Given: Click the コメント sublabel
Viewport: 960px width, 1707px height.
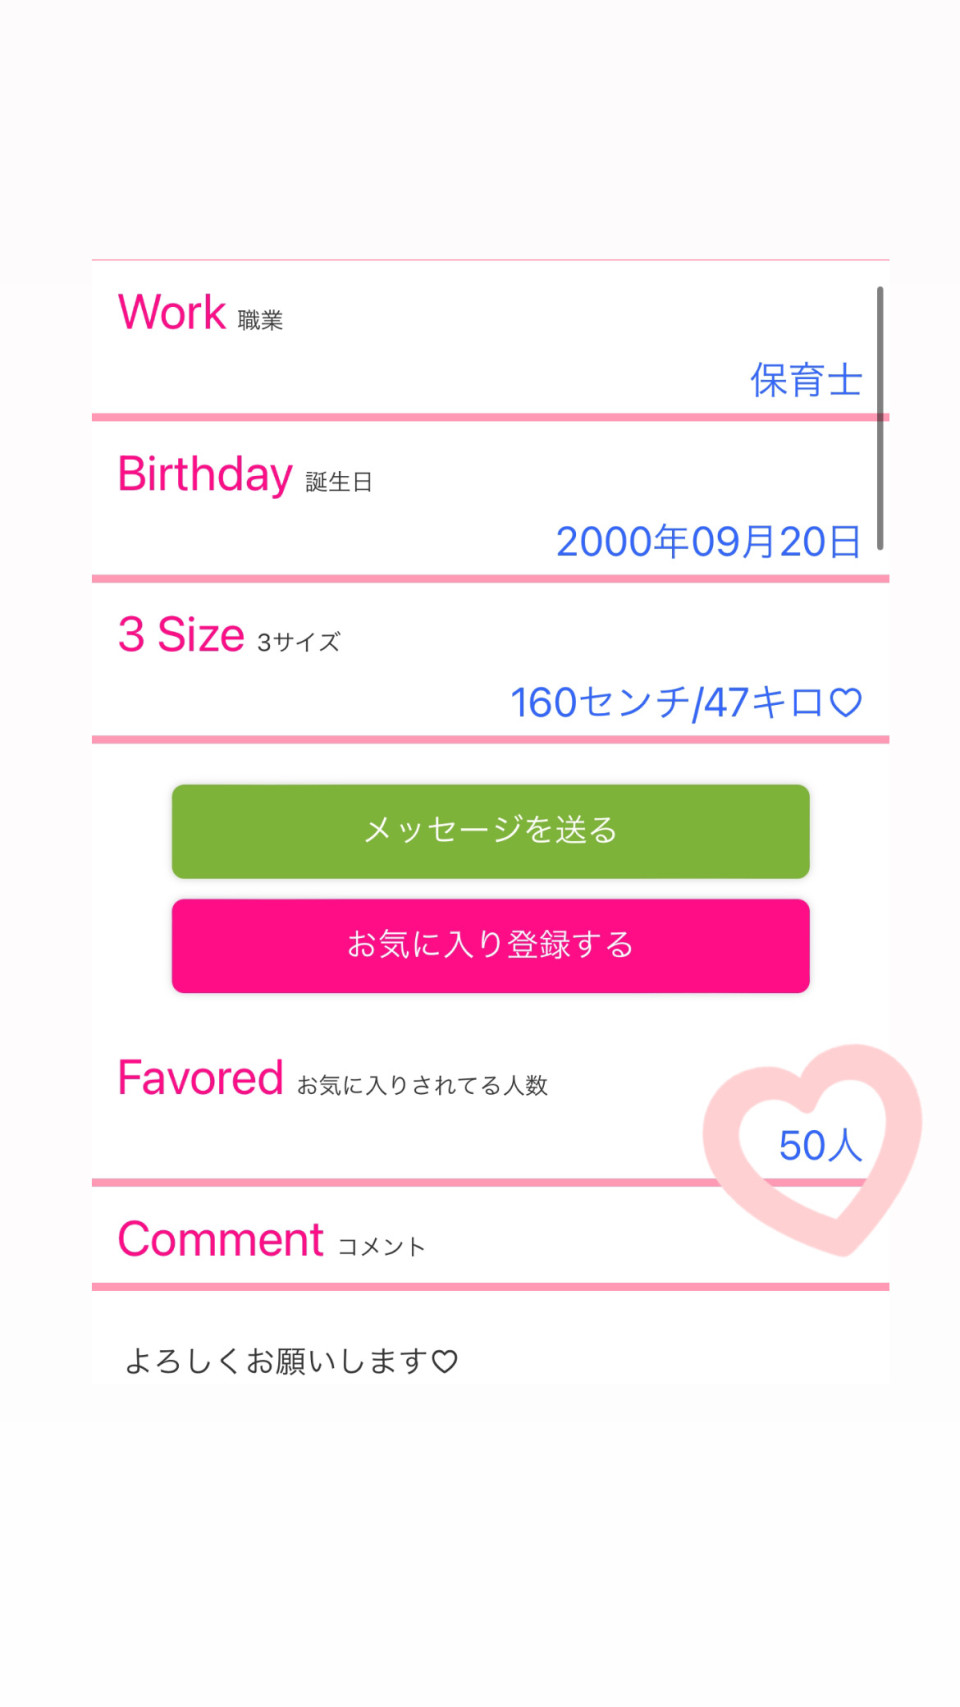Looking at the screenshot, I should [x=381, y=1247].
